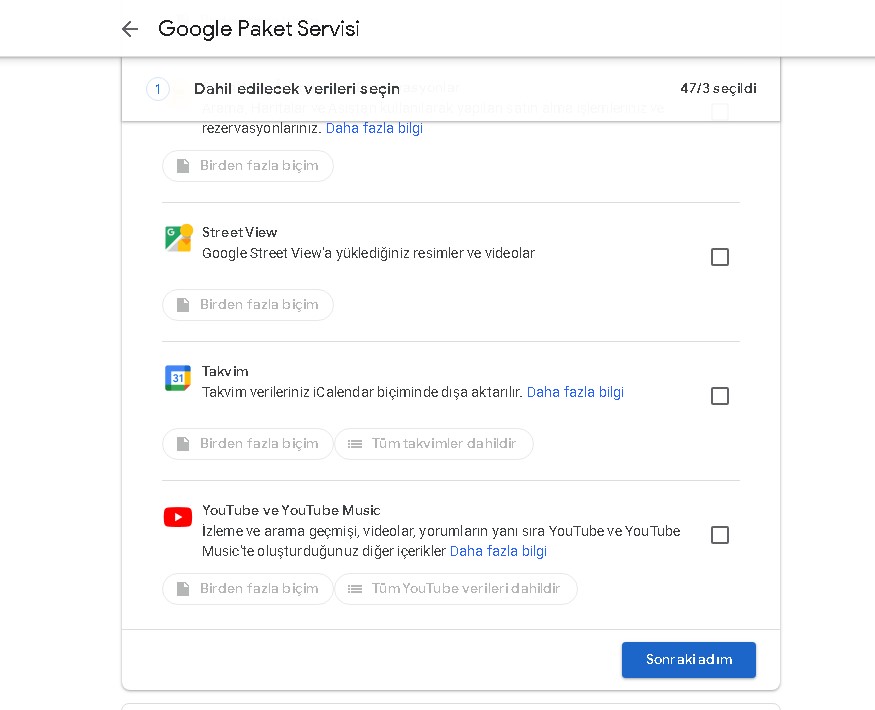The height and width of the screenshot is (710, 875).
Task: Click the document icon on Takvim's format chip
Action: point(183,444)
